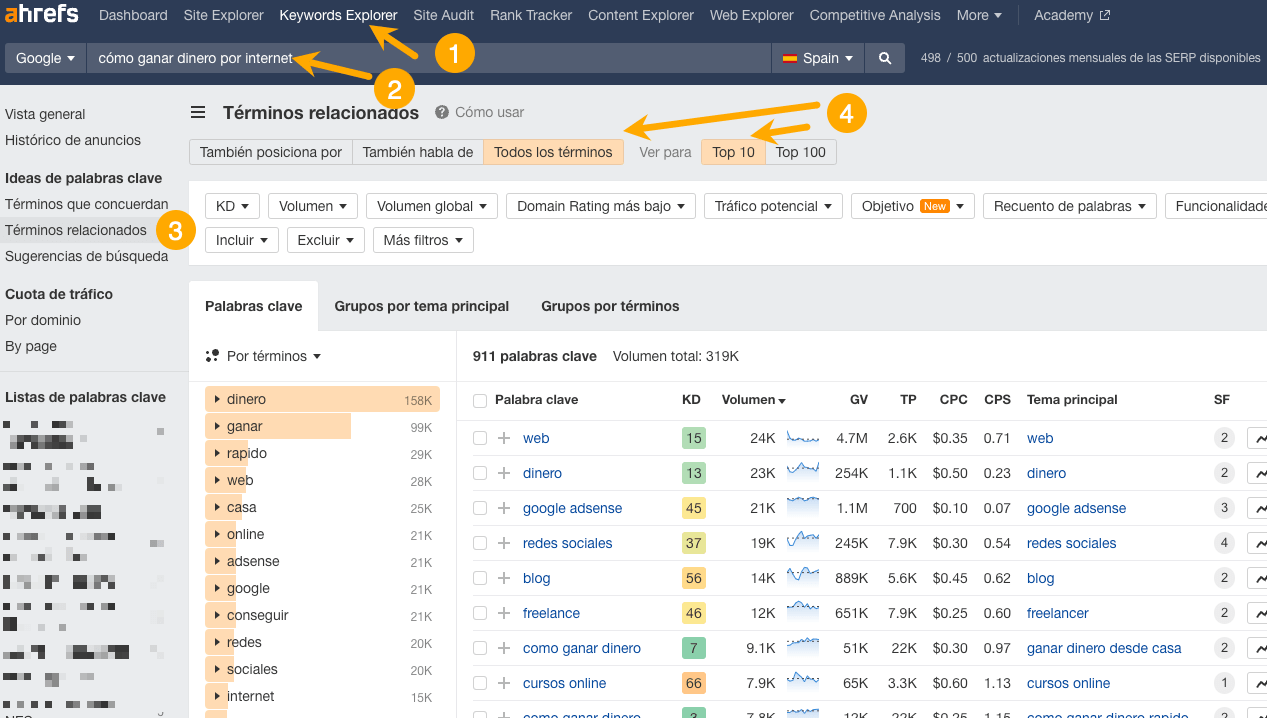Image resolution: width=1267 pixels, height=718 pixels.
Task: Click the volume trend sparkline for google adsense
Action: [x=802, y=508]
